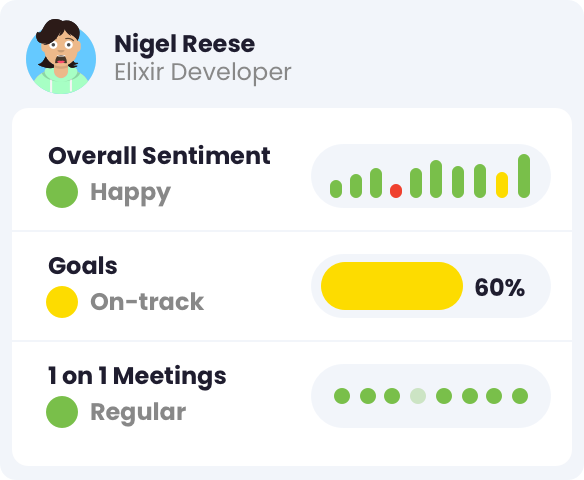Click the first short green sentiment bar
This screenshot has width=584, height=480.
click(336, 189)
